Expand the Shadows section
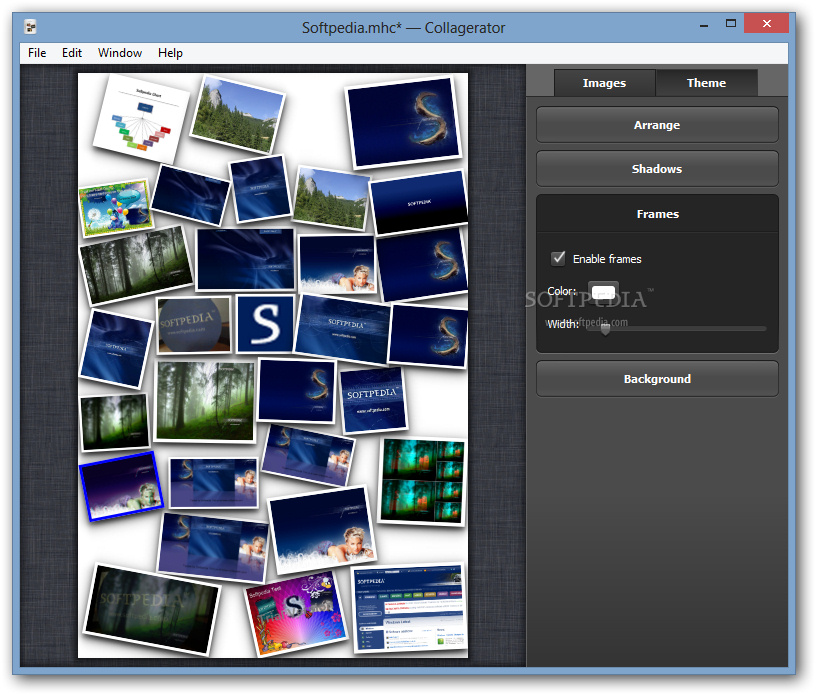816x695 pixels. [657, 169]
